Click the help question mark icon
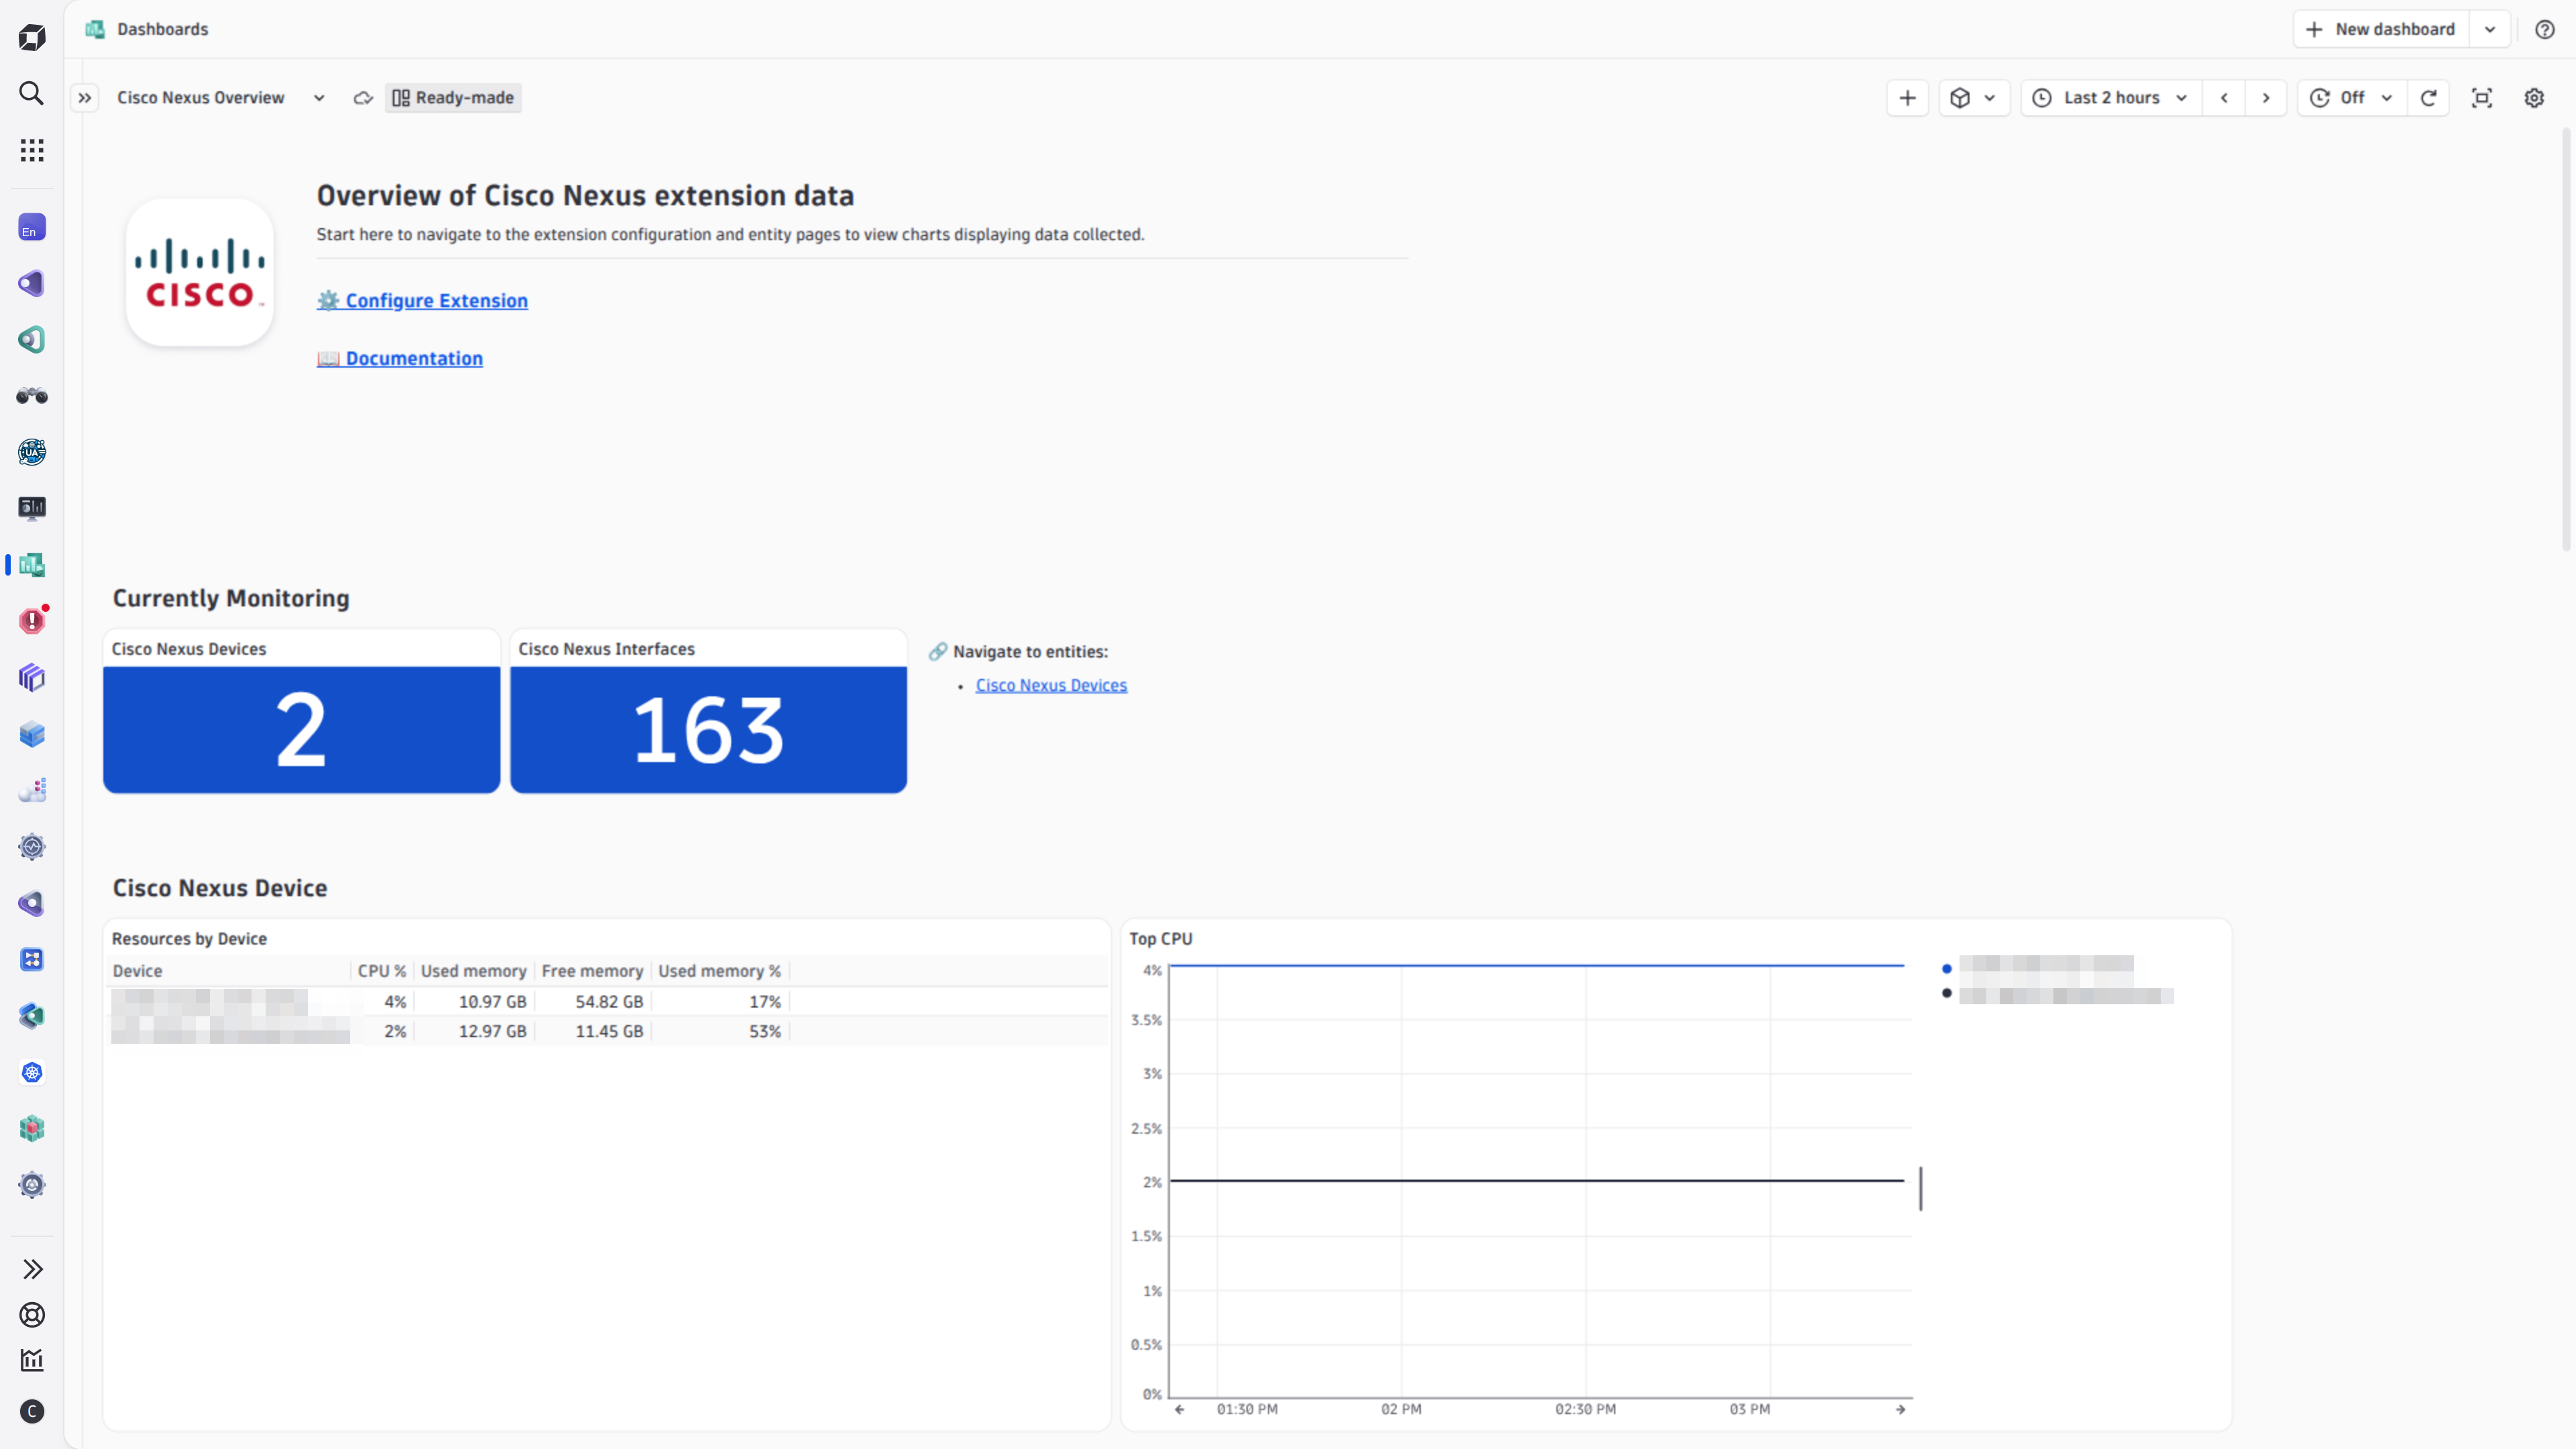2576x1449 pixels. click(x=2545, y=29)
